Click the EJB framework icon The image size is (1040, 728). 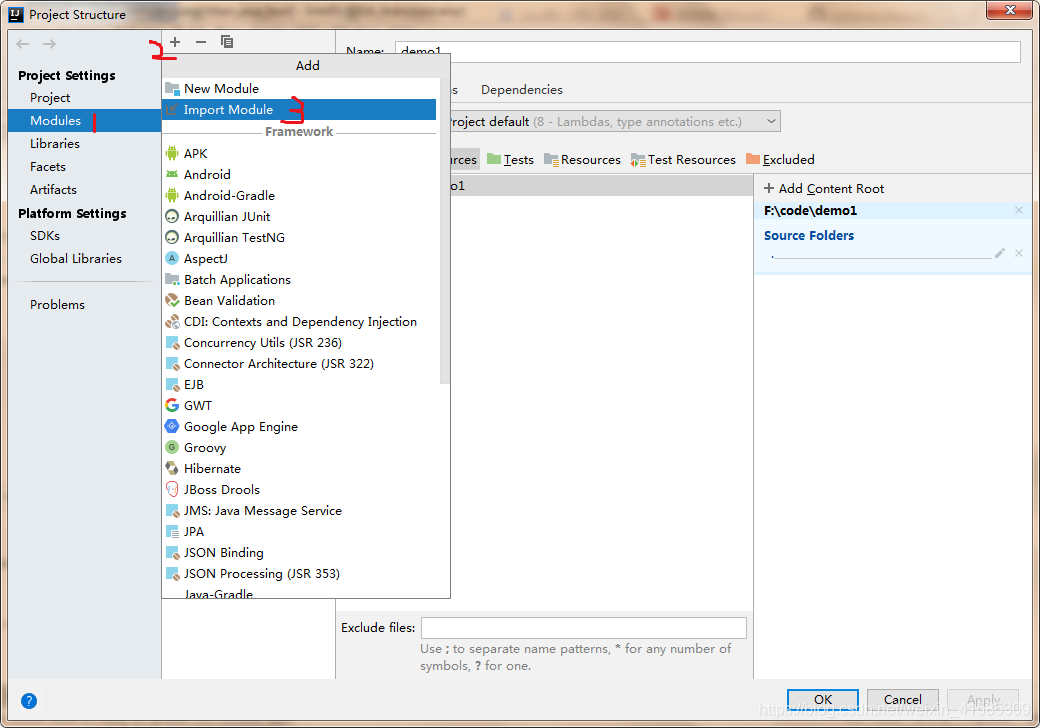(x=172, y=385)
